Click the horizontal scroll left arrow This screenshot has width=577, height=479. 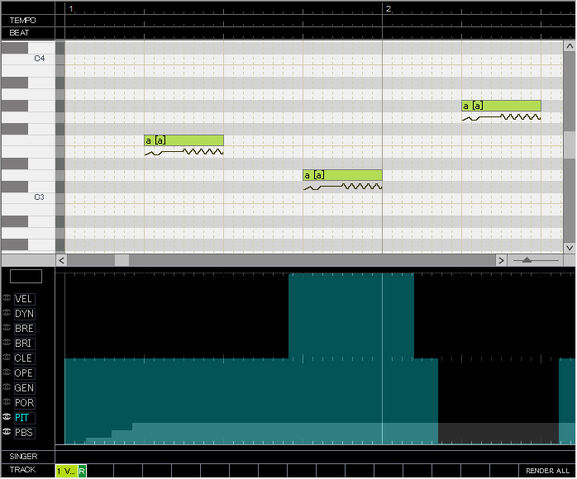point(61,260)
